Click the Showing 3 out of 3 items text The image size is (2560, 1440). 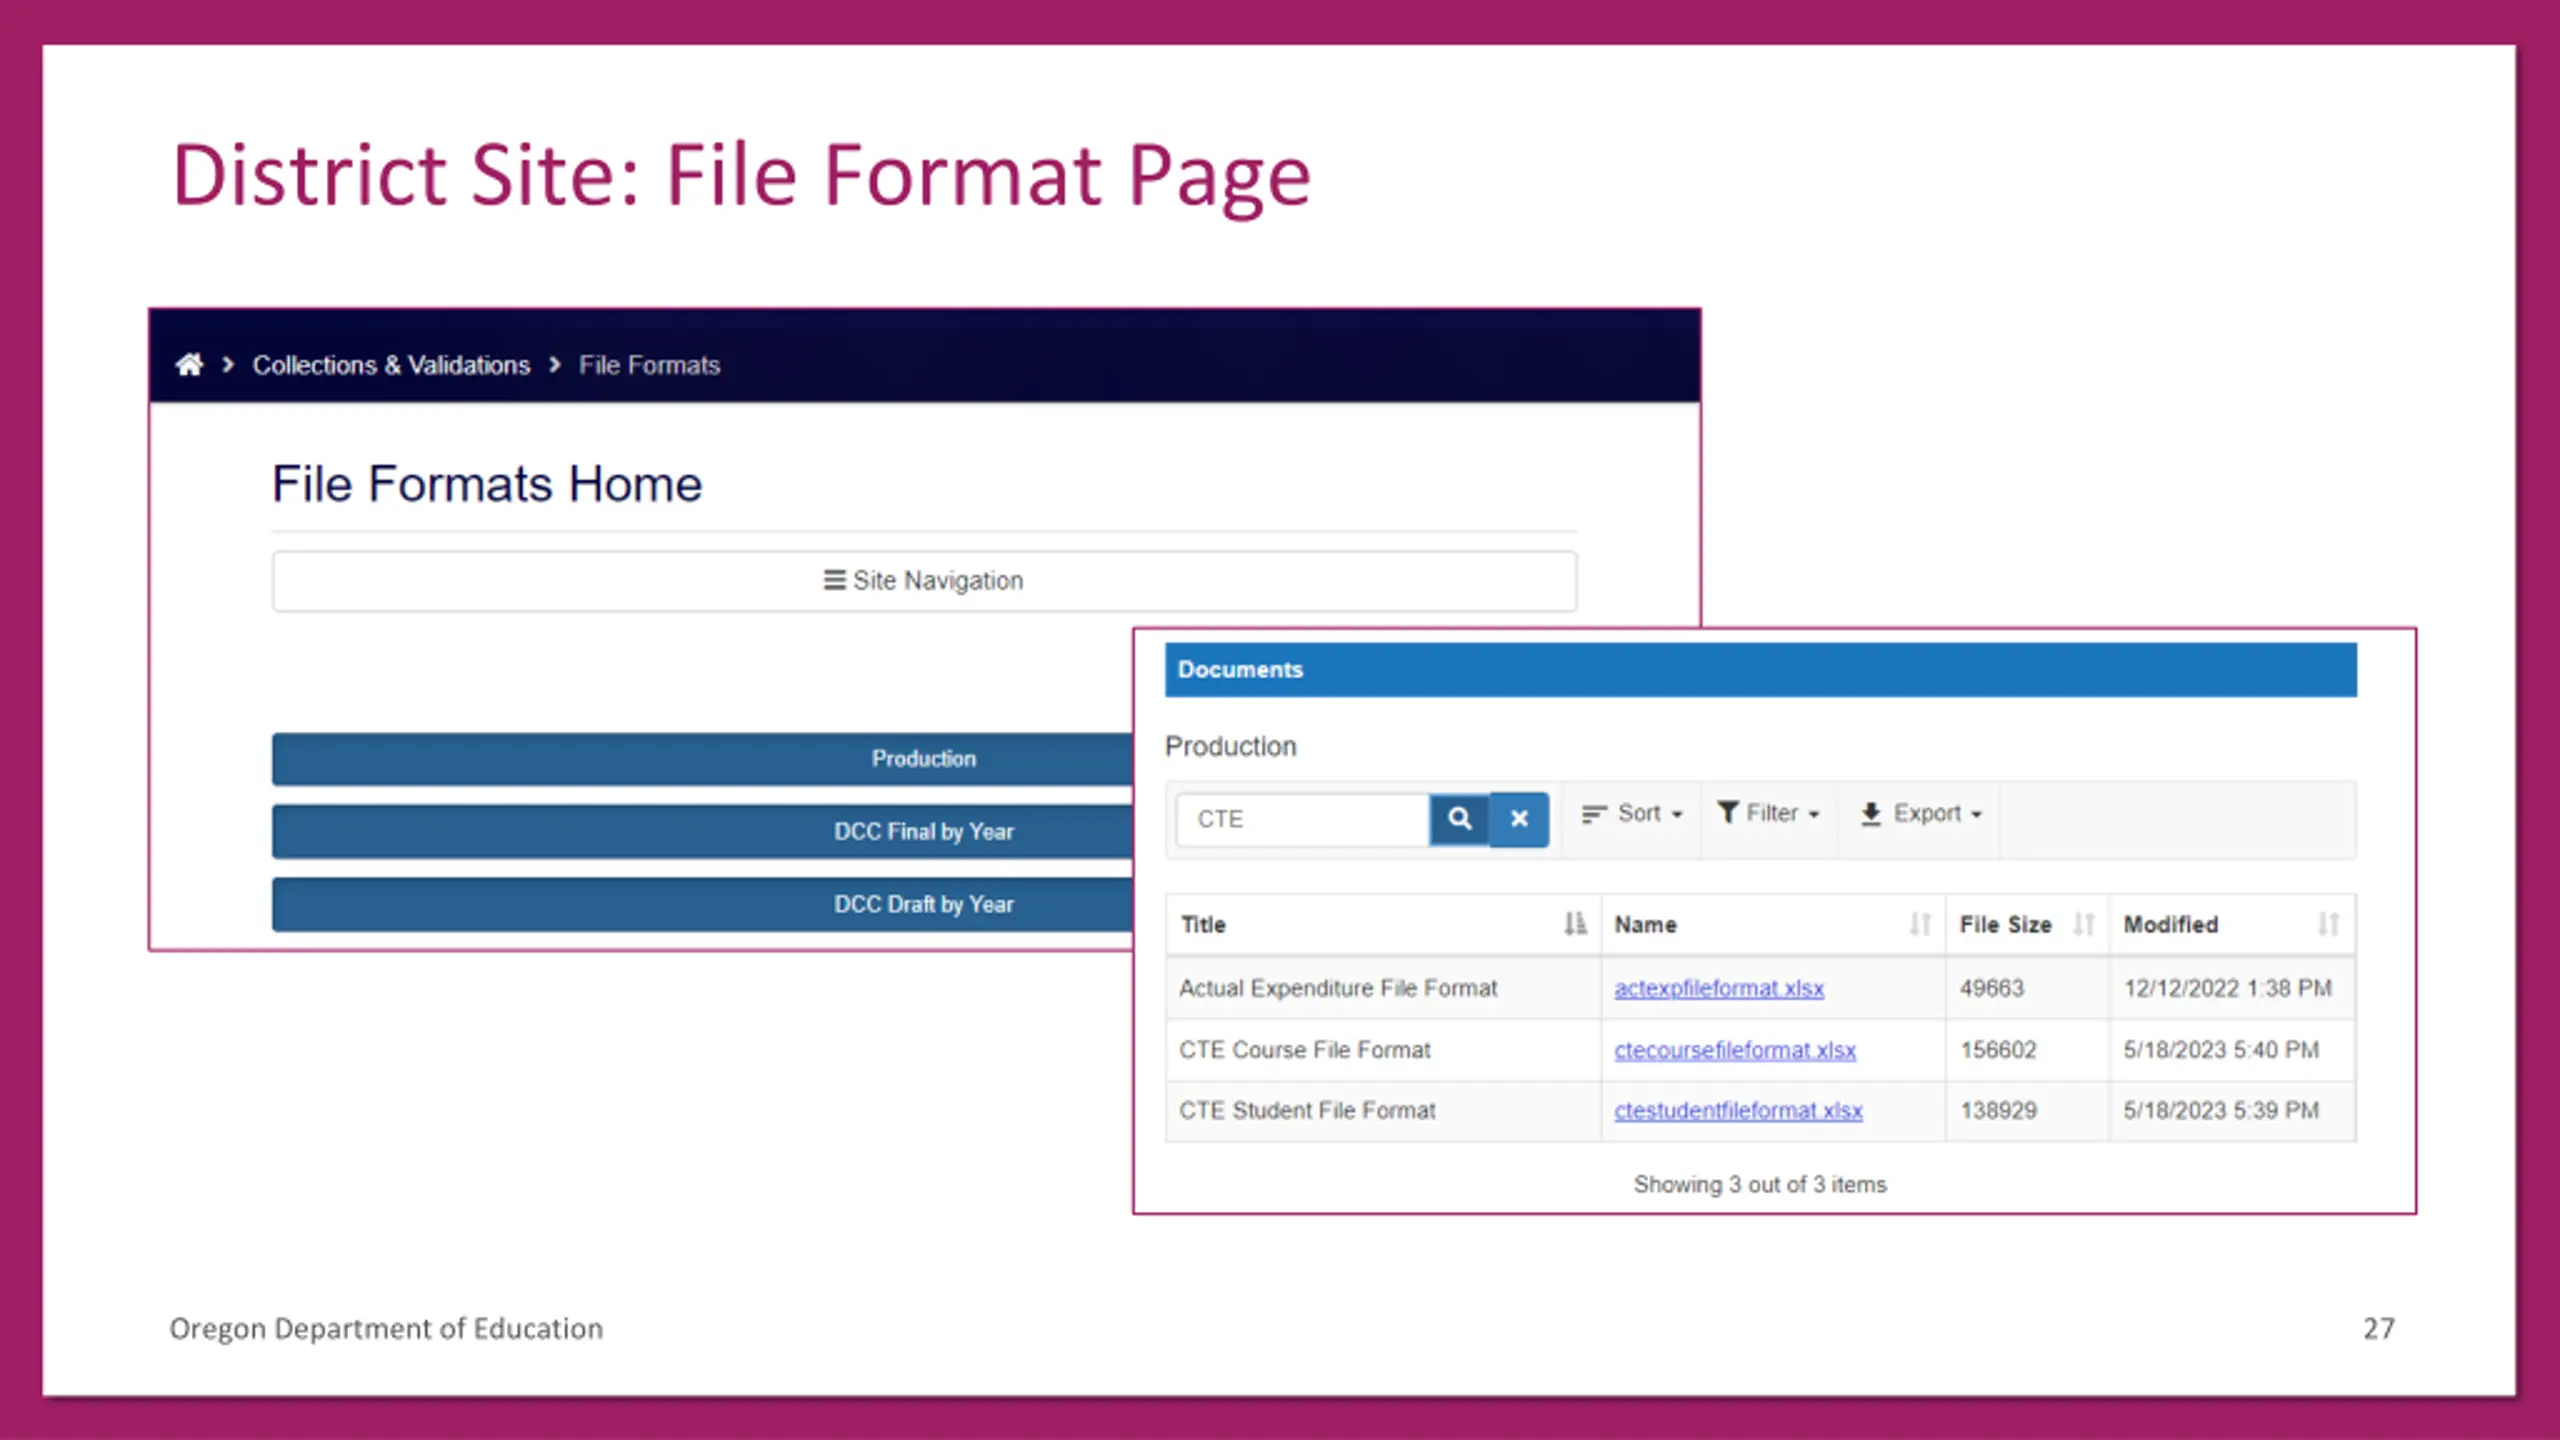click(x=1760, y=1185)
